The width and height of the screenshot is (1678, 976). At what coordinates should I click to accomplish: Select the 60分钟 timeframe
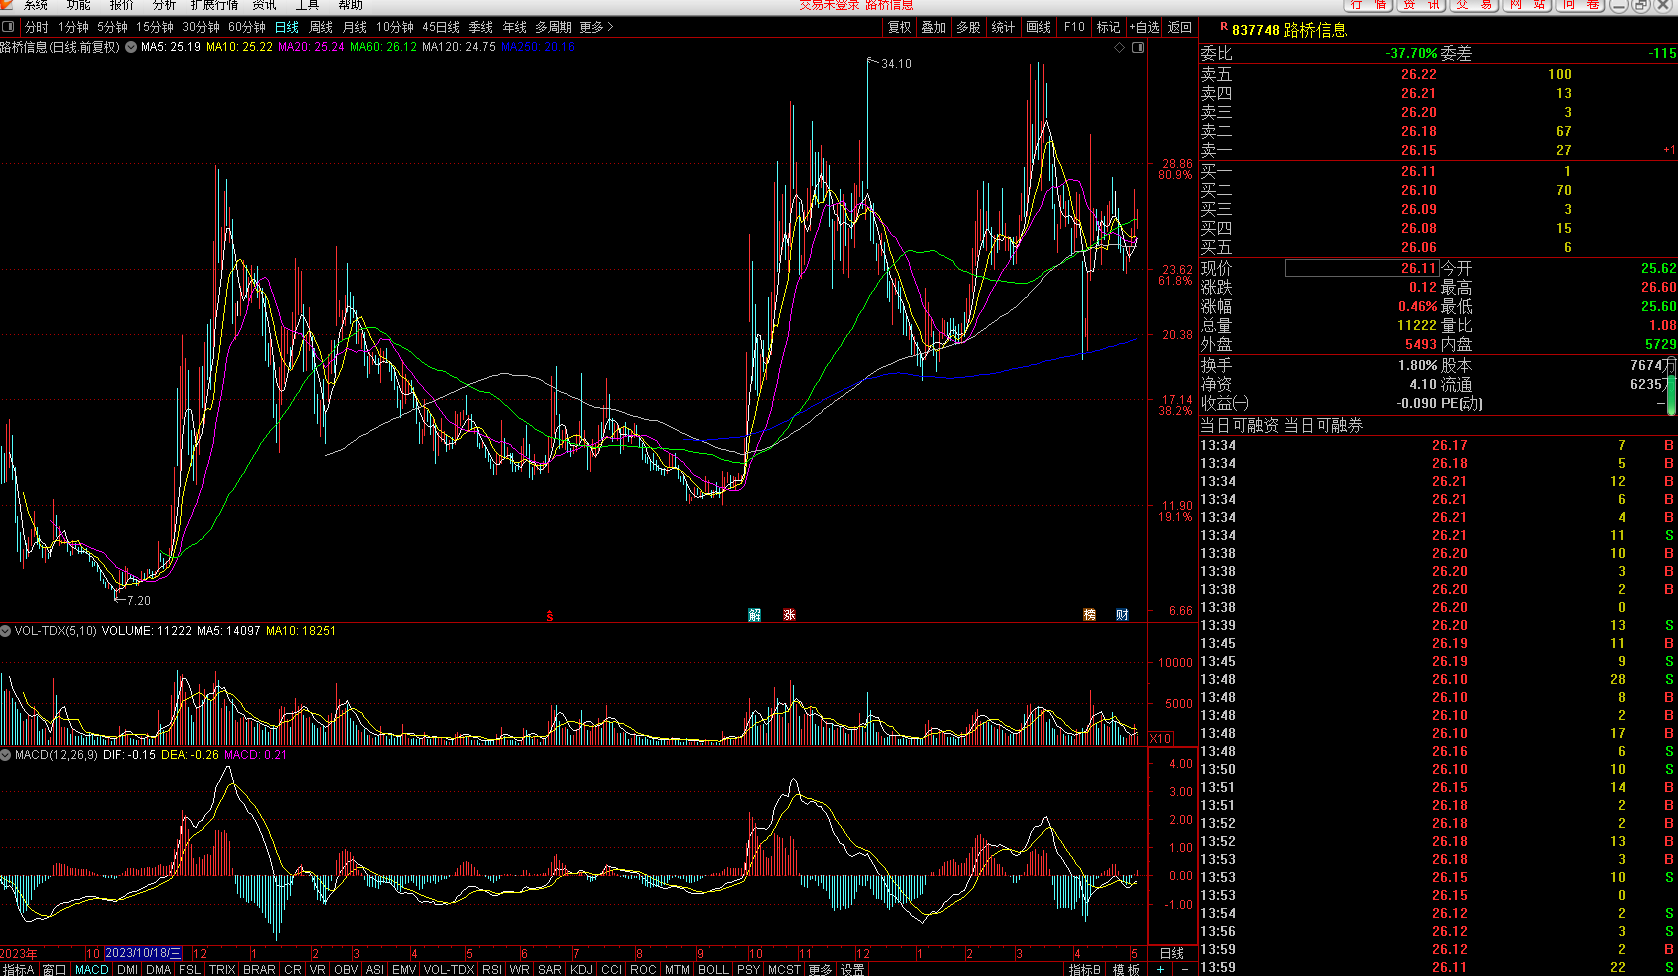247,27
